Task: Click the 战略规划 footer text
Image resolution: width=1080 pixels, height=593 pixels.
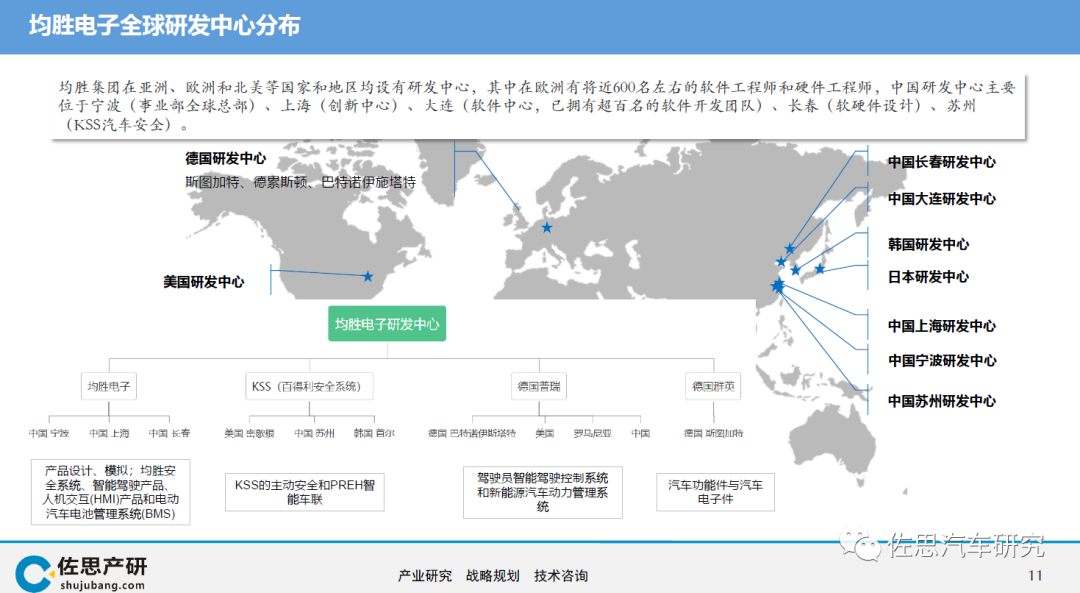Action: tap(492, 576)
